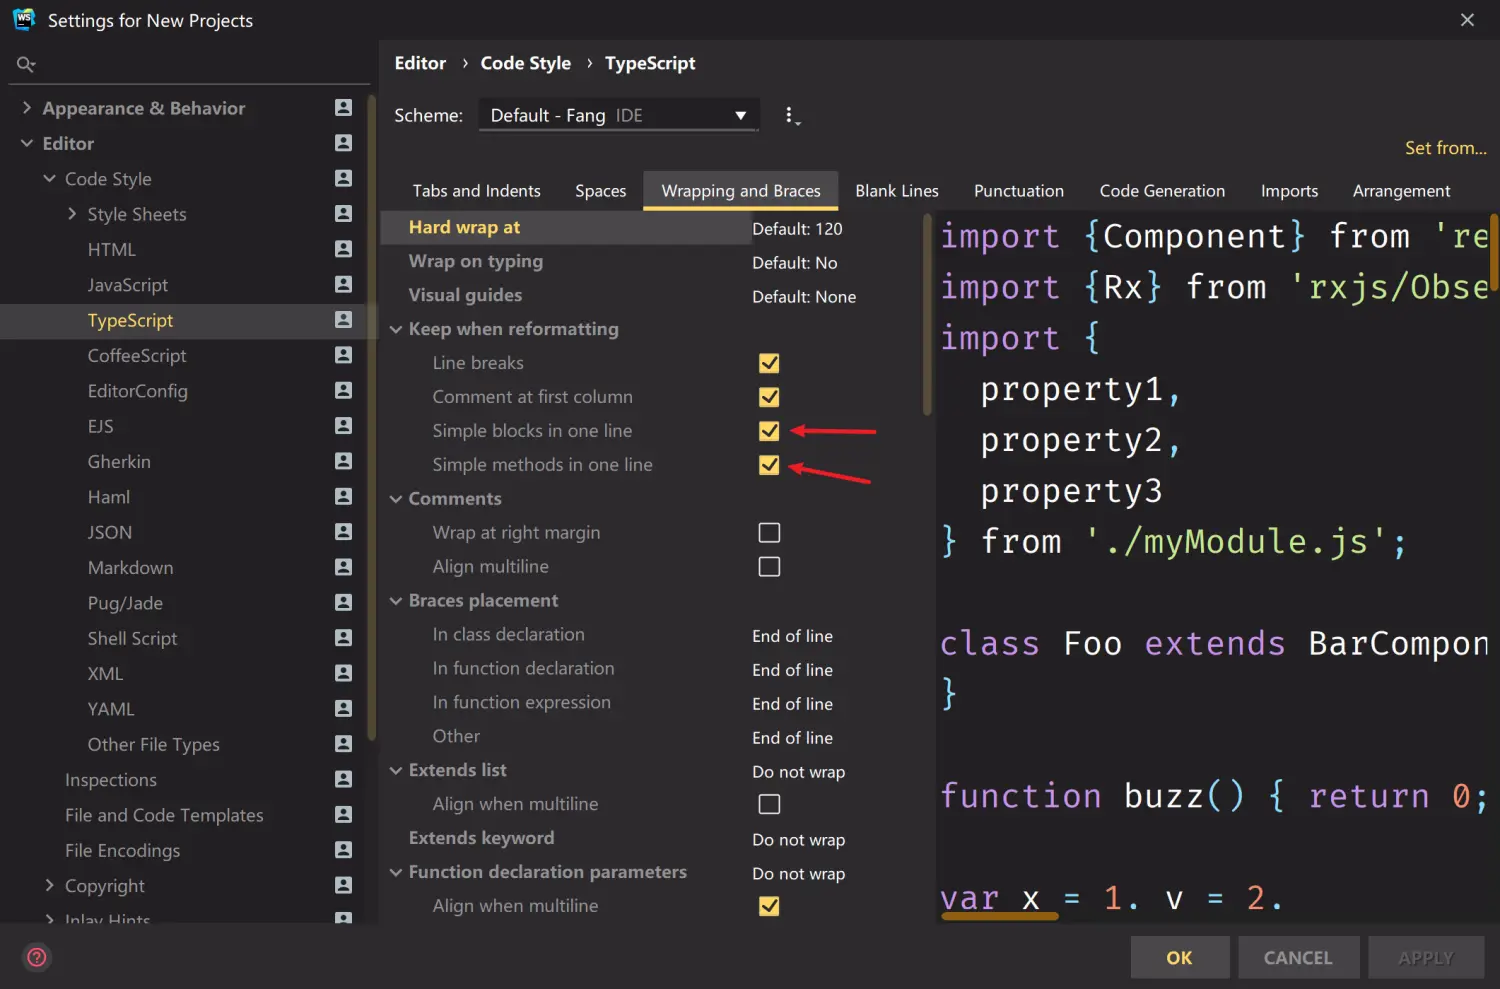1500x989 pixels.
Task: Click the Set from... link
Action: (1445, 147)
